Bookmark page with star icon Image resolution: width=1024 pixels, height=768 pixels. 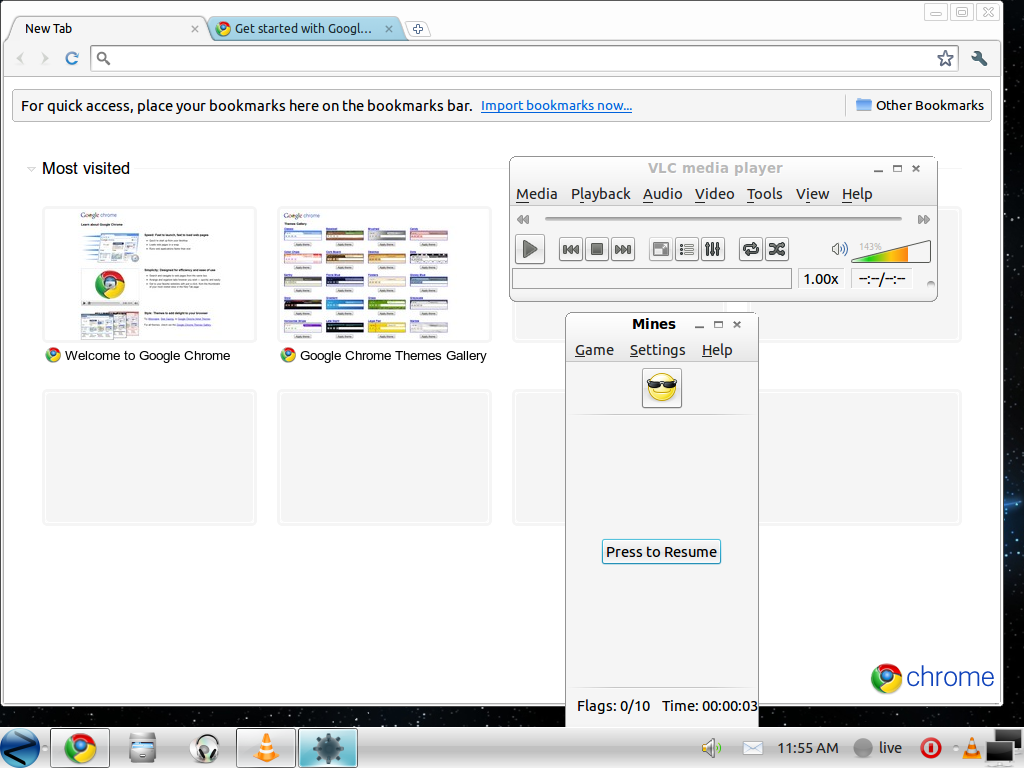(945, 58)
